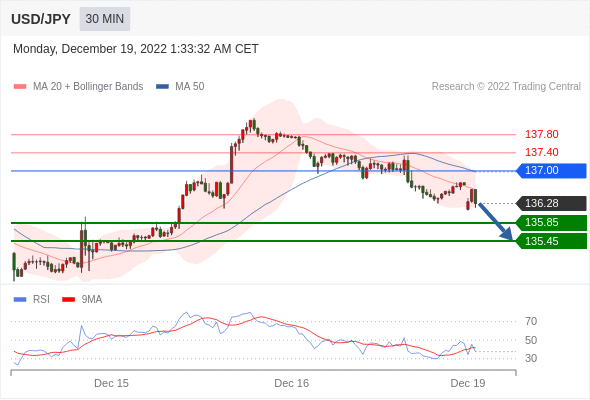Click the green 135.45 target price tag
The height and width of the screenshot is (400, 590).
[x=551, y=241]
